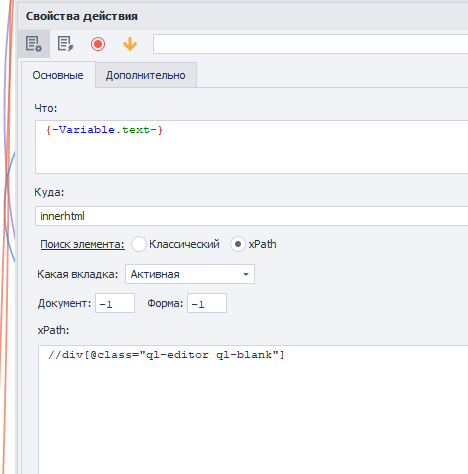Click the {-Variable.text-} macro in Что box
This screenshot has width=468, height=474.
click(104, 129)
